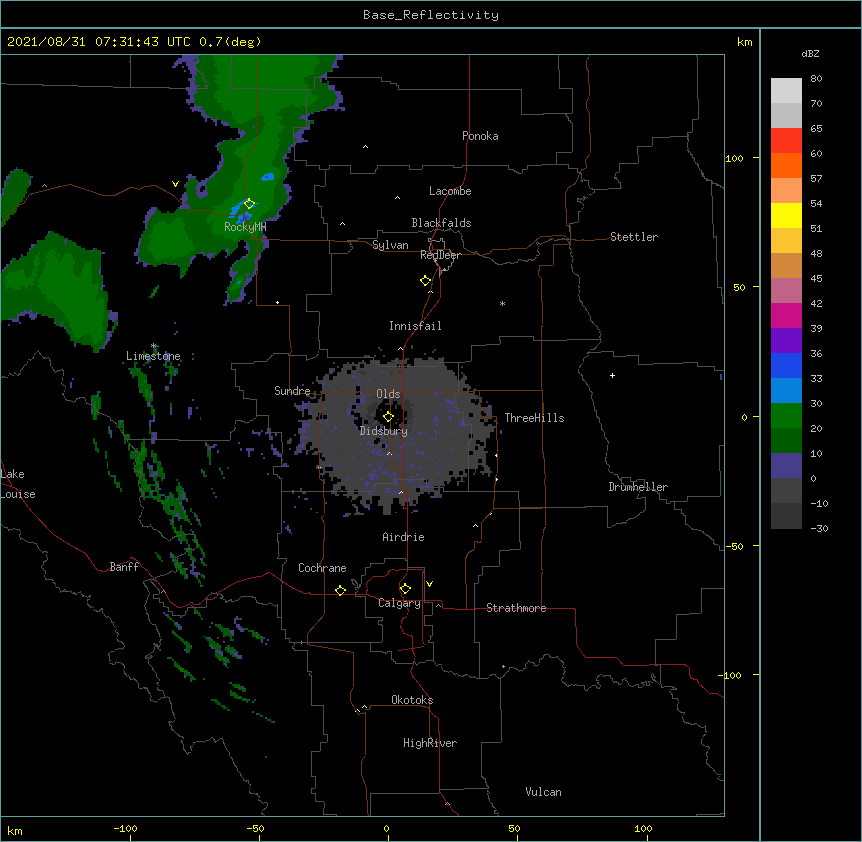Image resolution: width=862 pixels, height=842 pixels.
Task: Click the -50 tick on bottom horizontal axis
Action: pos(255,828)
